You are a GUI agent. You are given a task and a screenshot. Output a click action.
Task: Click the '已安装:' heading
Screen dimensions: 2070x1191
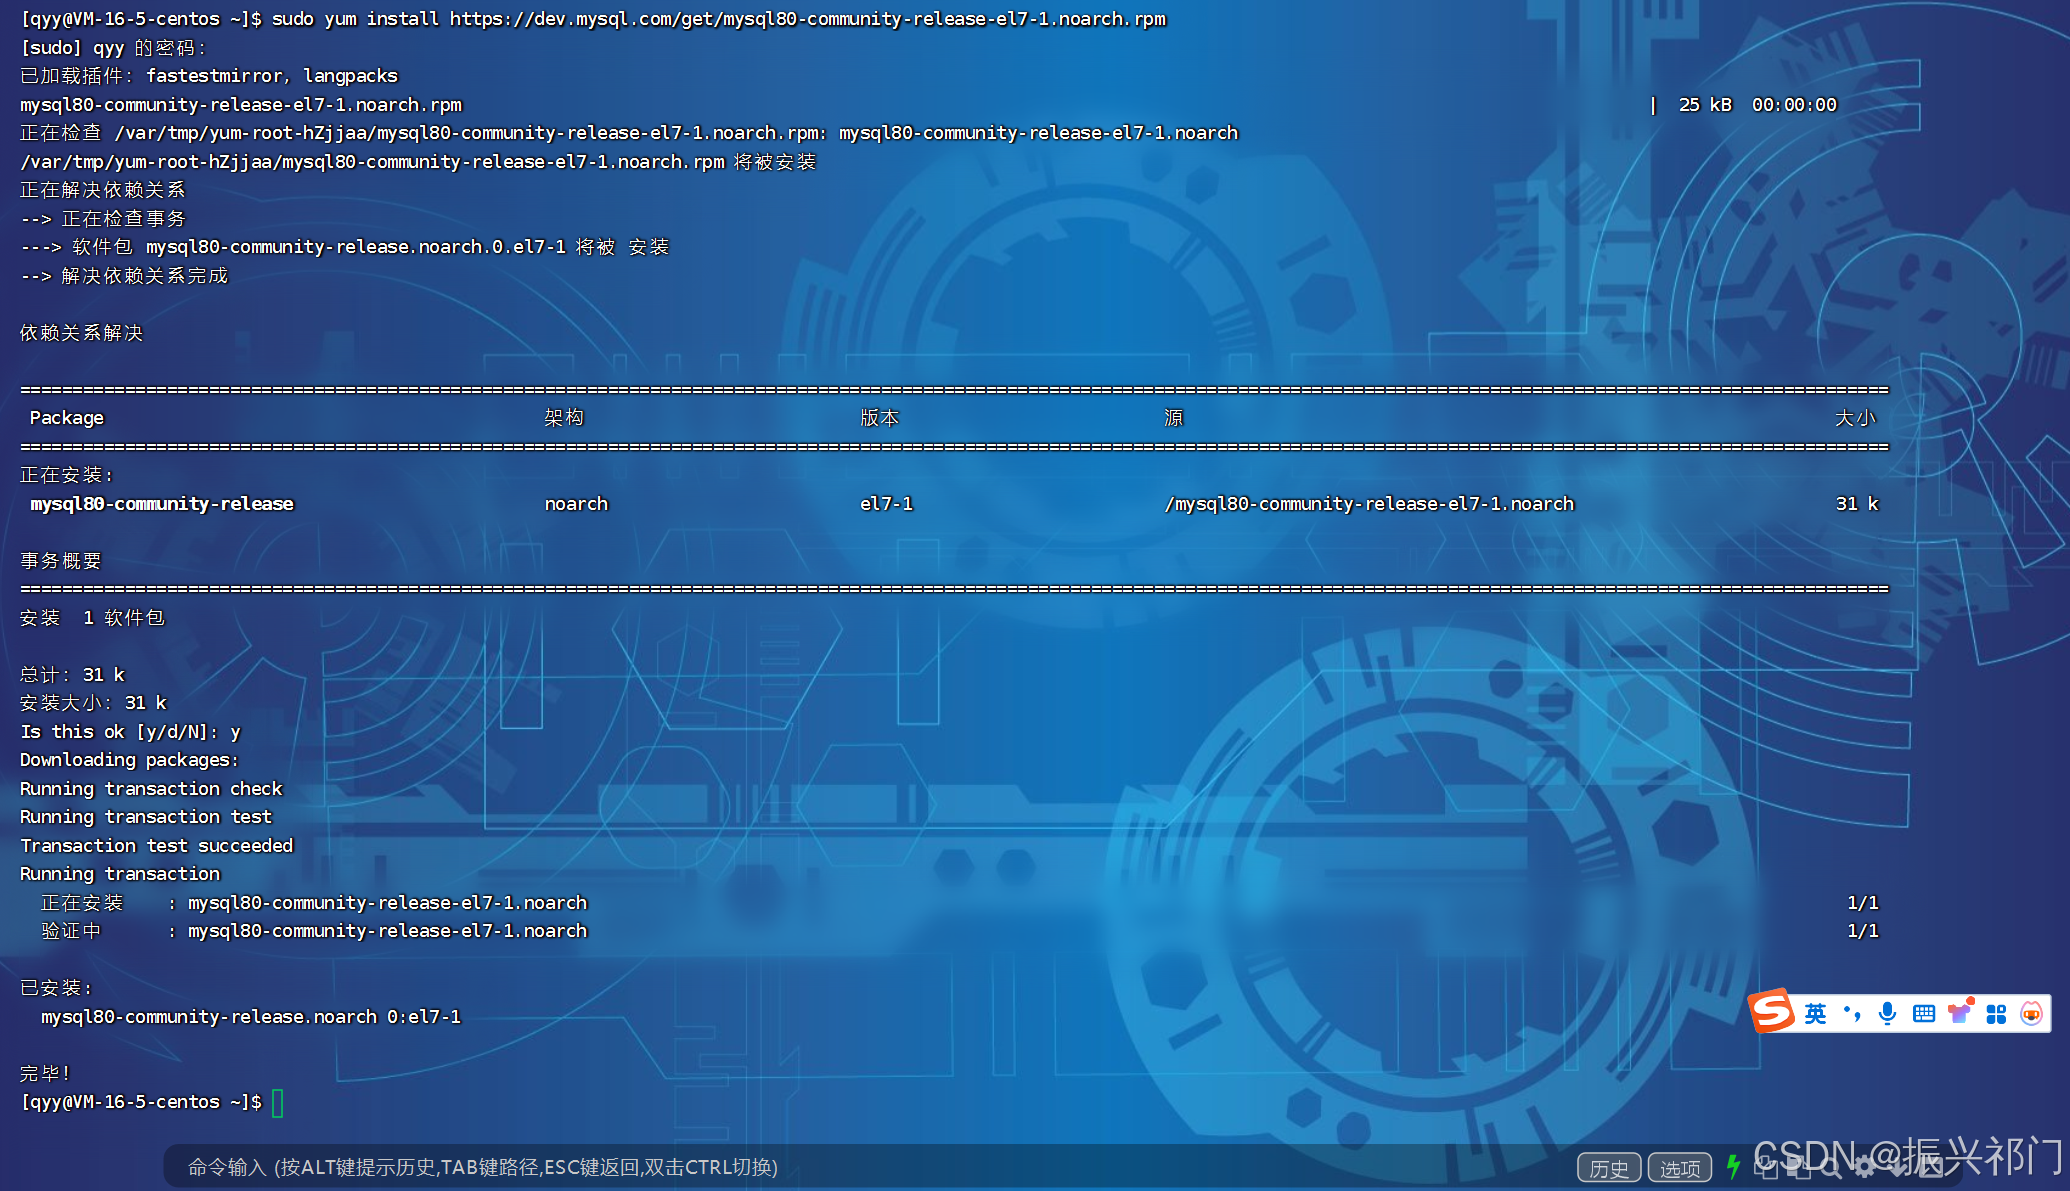(x=56, y=988)
